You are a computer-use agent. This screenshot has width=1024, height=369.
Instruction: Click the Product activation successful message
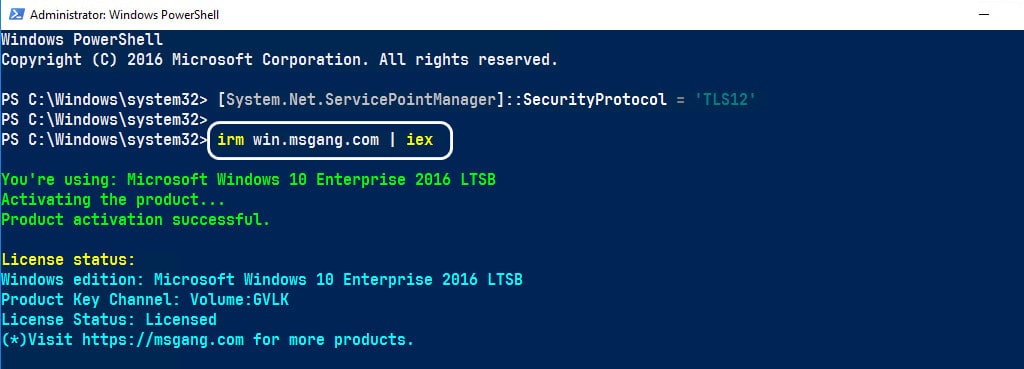point(135,219)
